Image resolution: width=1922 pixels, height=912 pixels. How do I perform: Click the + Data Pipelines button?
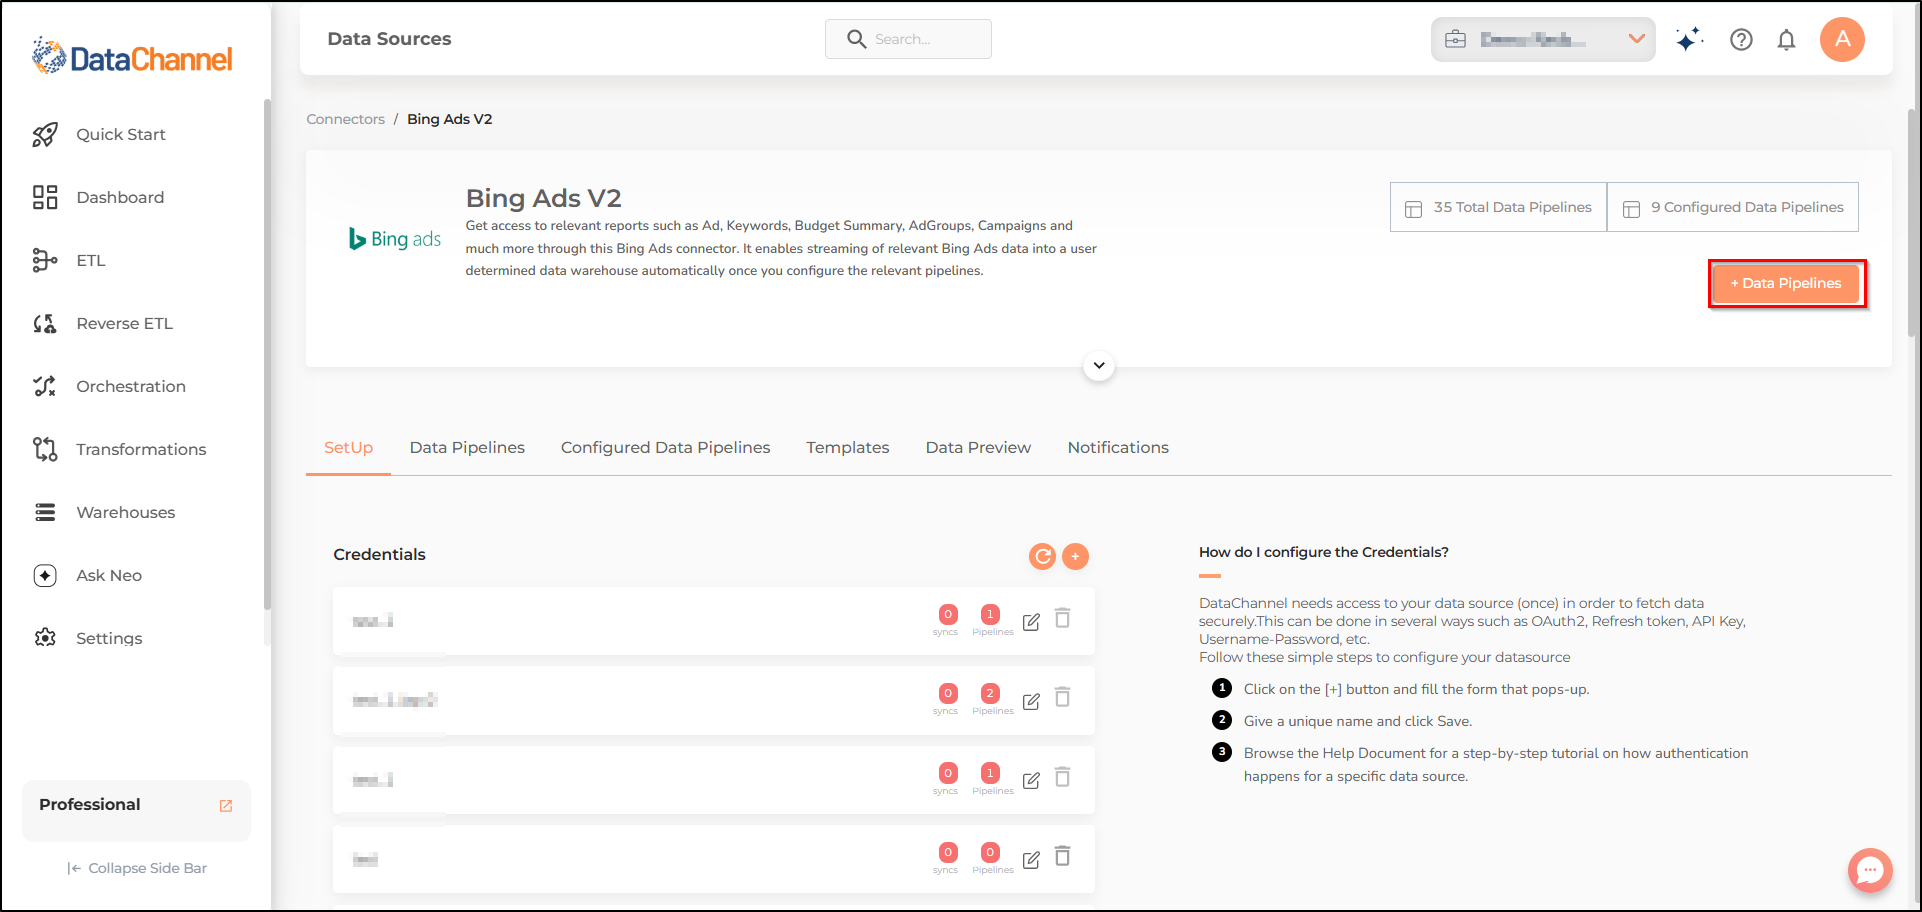click(1786, 284)
